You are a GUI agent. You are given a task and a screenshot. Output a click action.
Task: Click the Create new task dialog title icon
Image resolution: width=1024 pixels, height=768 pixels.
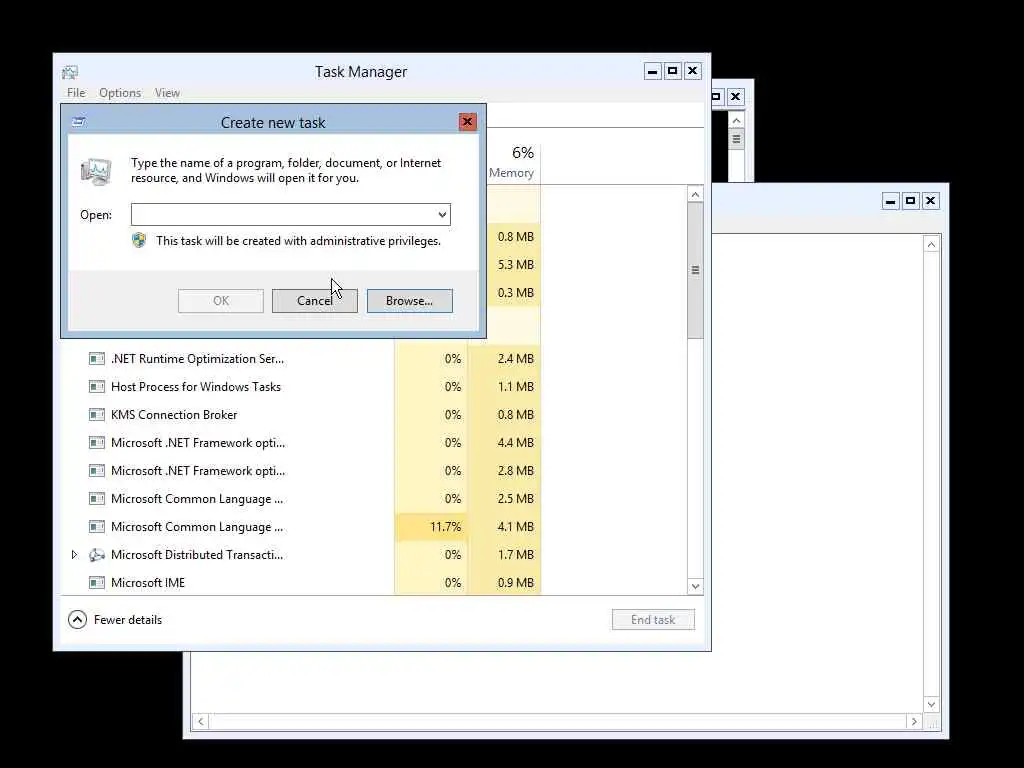point(79,121)
